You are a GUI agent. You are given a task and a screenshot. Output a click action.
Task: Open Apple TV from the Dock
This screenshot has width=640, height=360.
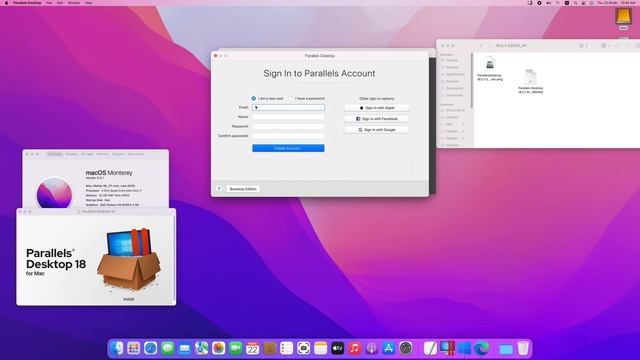(338, 348)
